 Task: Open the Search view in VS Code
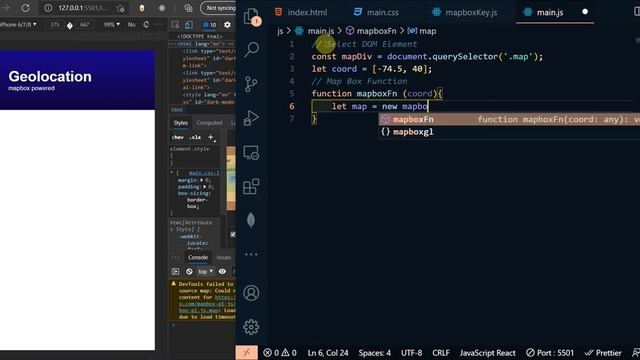(x=251, y=49)
